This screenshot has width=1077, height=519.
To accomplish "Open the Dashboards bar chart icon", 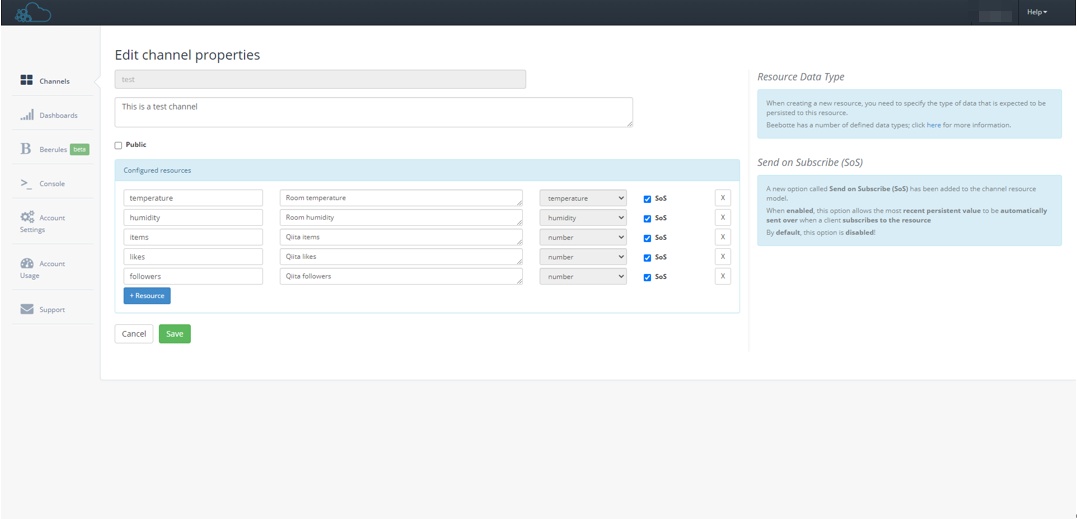I will (x=27, y=115).
